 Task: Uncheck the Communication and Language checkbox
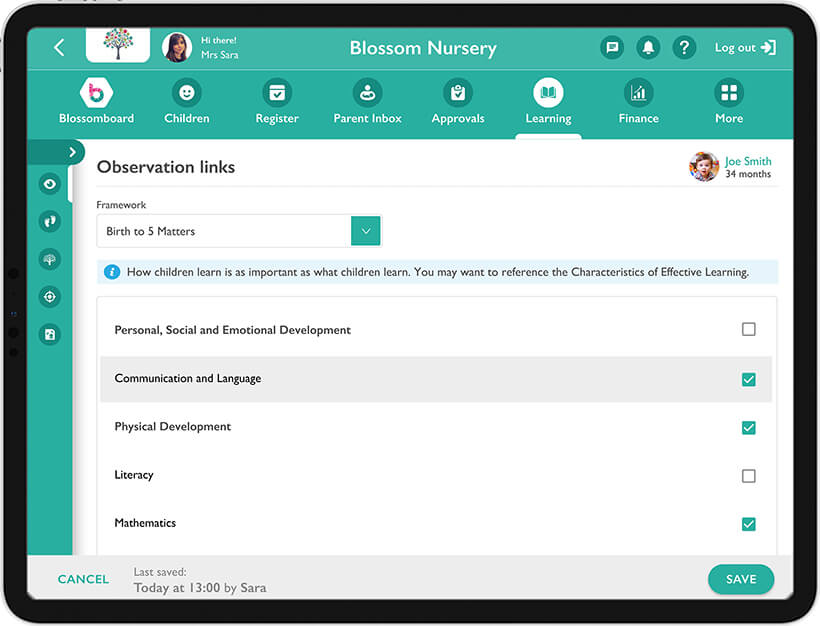tap(748, 379)
